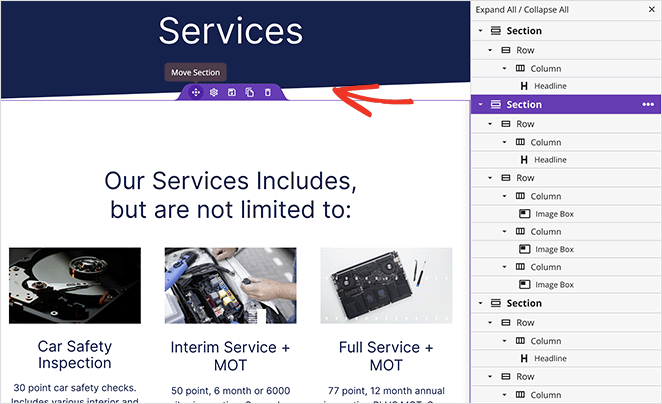The width and height of the screenshot is (662, 404).
Task: Select the first Headline item in the tree
Action: 550,86
